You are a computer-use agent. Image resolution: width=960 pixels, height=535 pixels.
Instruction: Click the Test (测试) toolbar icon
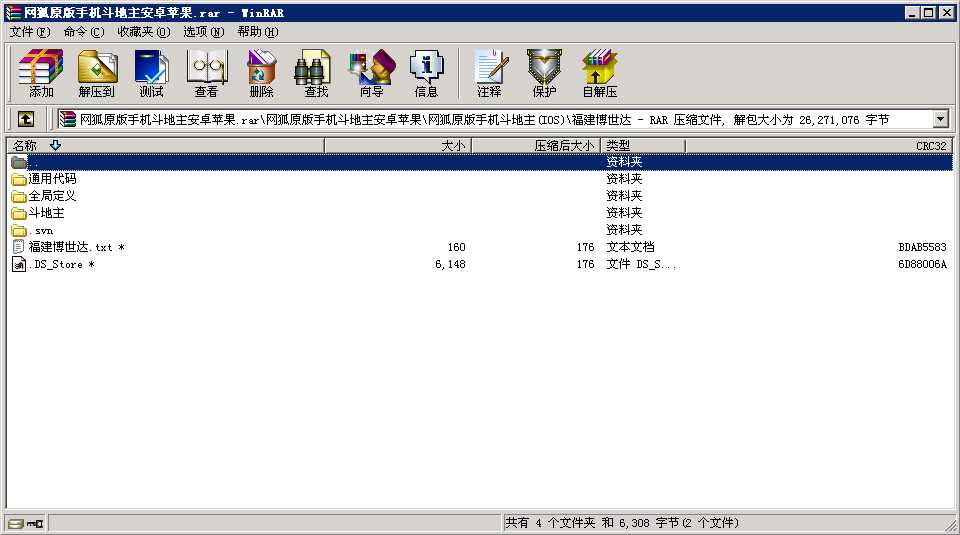151,73
